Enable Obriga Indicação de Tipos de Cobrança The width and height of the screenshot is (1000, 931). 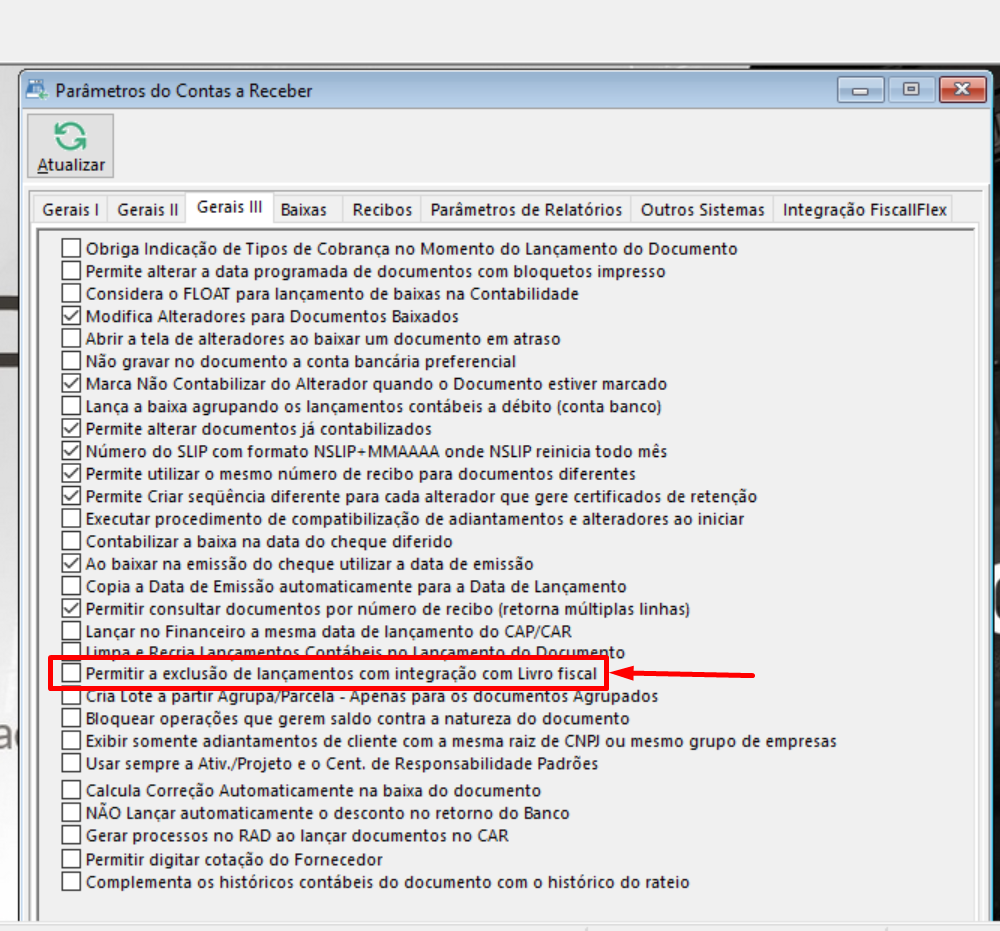[x=71, y=248]
